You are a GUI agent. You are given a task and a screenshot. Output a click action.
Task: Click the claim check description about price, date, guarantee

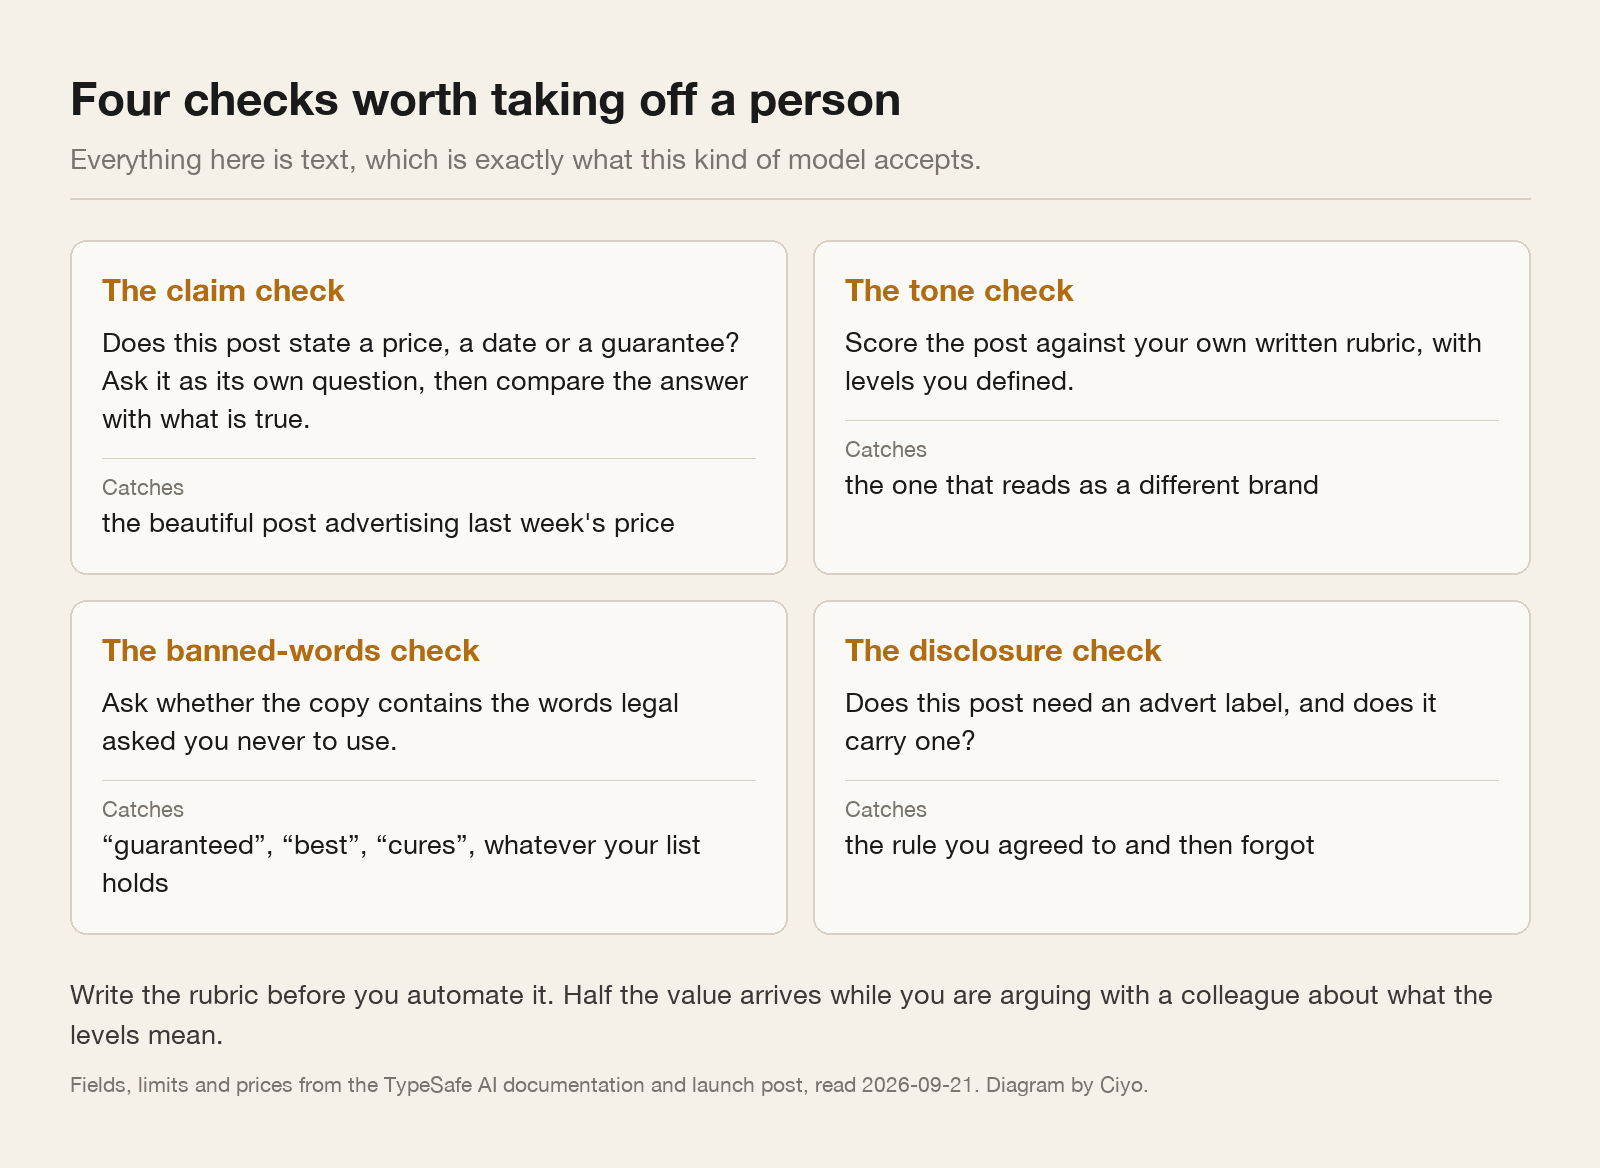(x=425, y=381)
